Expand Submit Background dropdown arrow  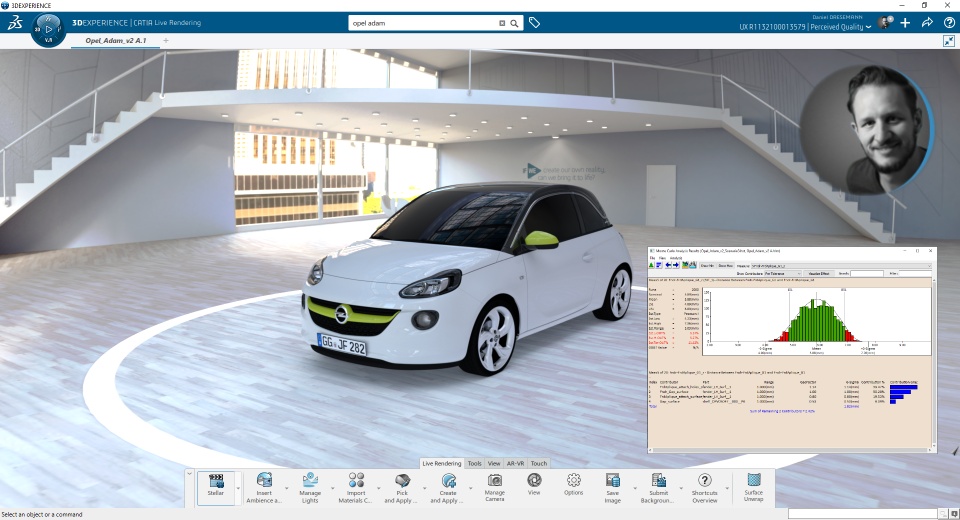(x=681, y=488)
